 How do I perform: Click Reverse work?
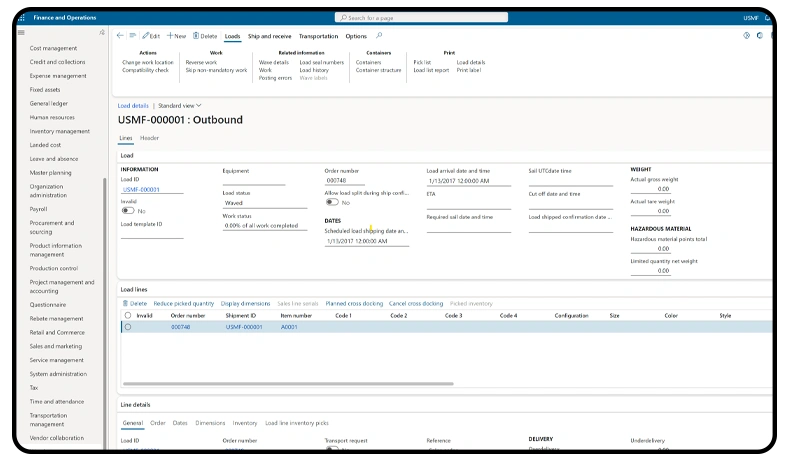coord(201,62)
